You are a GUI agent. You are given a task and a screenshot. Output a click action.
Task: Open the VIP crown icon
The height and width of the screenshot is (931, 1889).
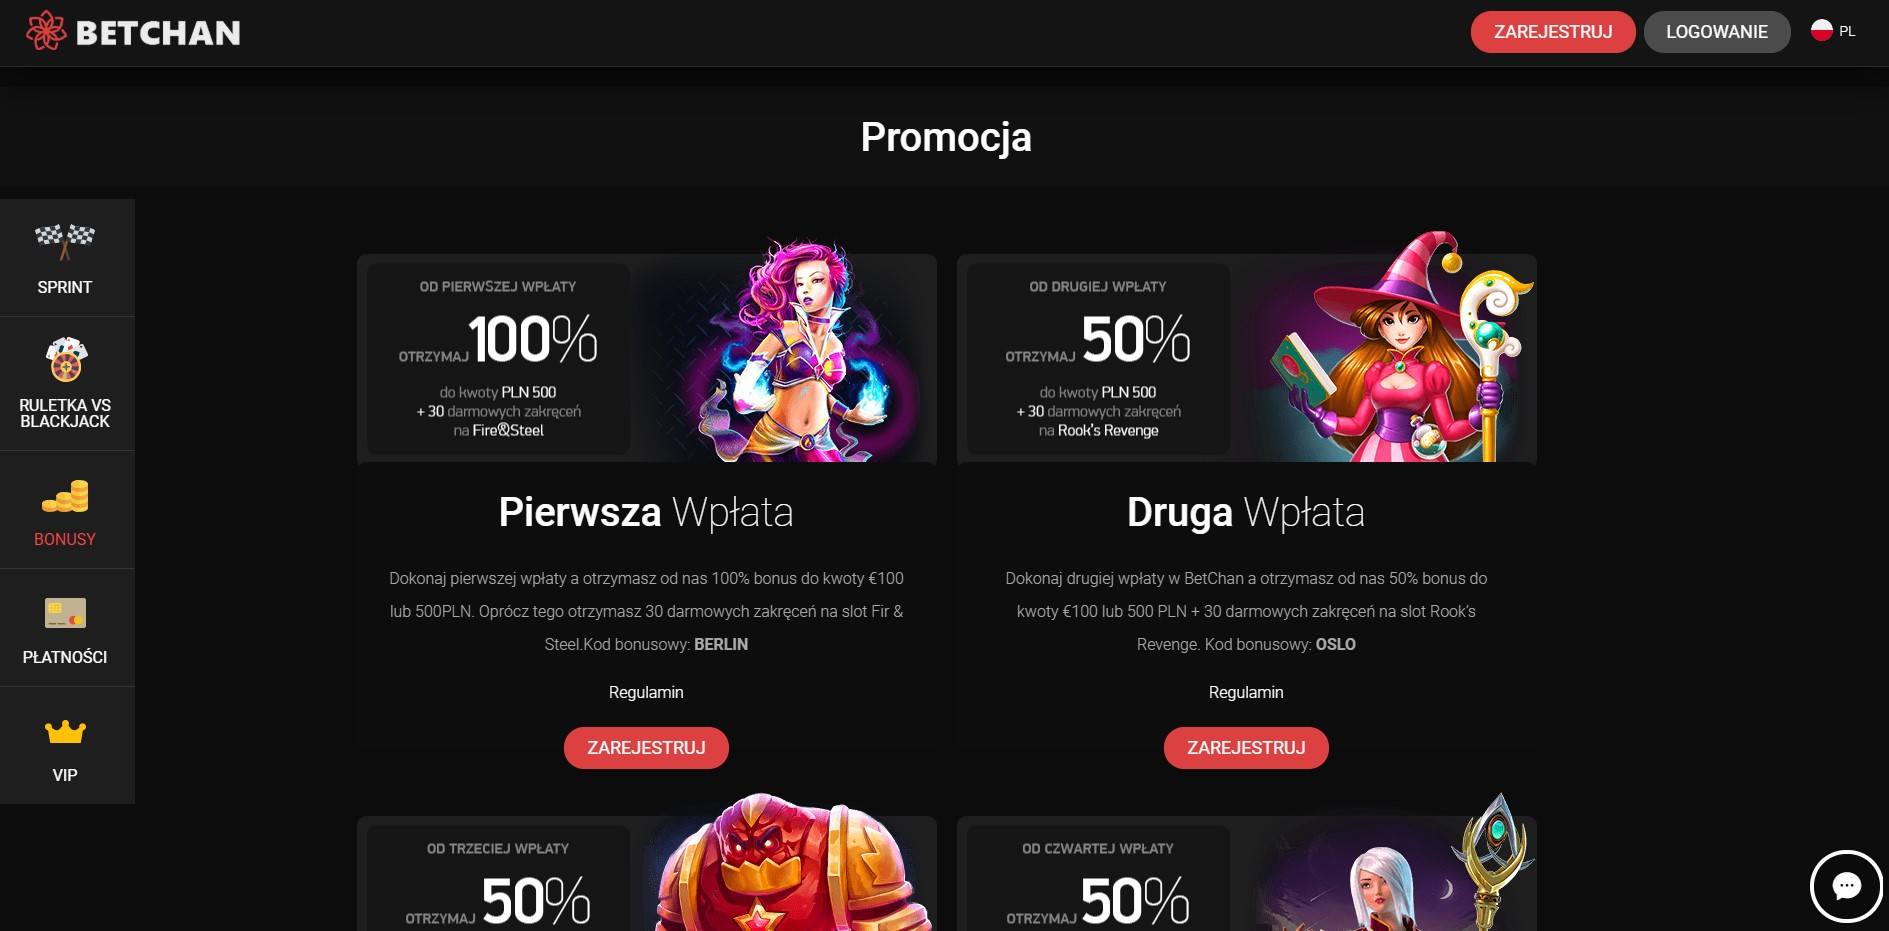pos(65,732)
